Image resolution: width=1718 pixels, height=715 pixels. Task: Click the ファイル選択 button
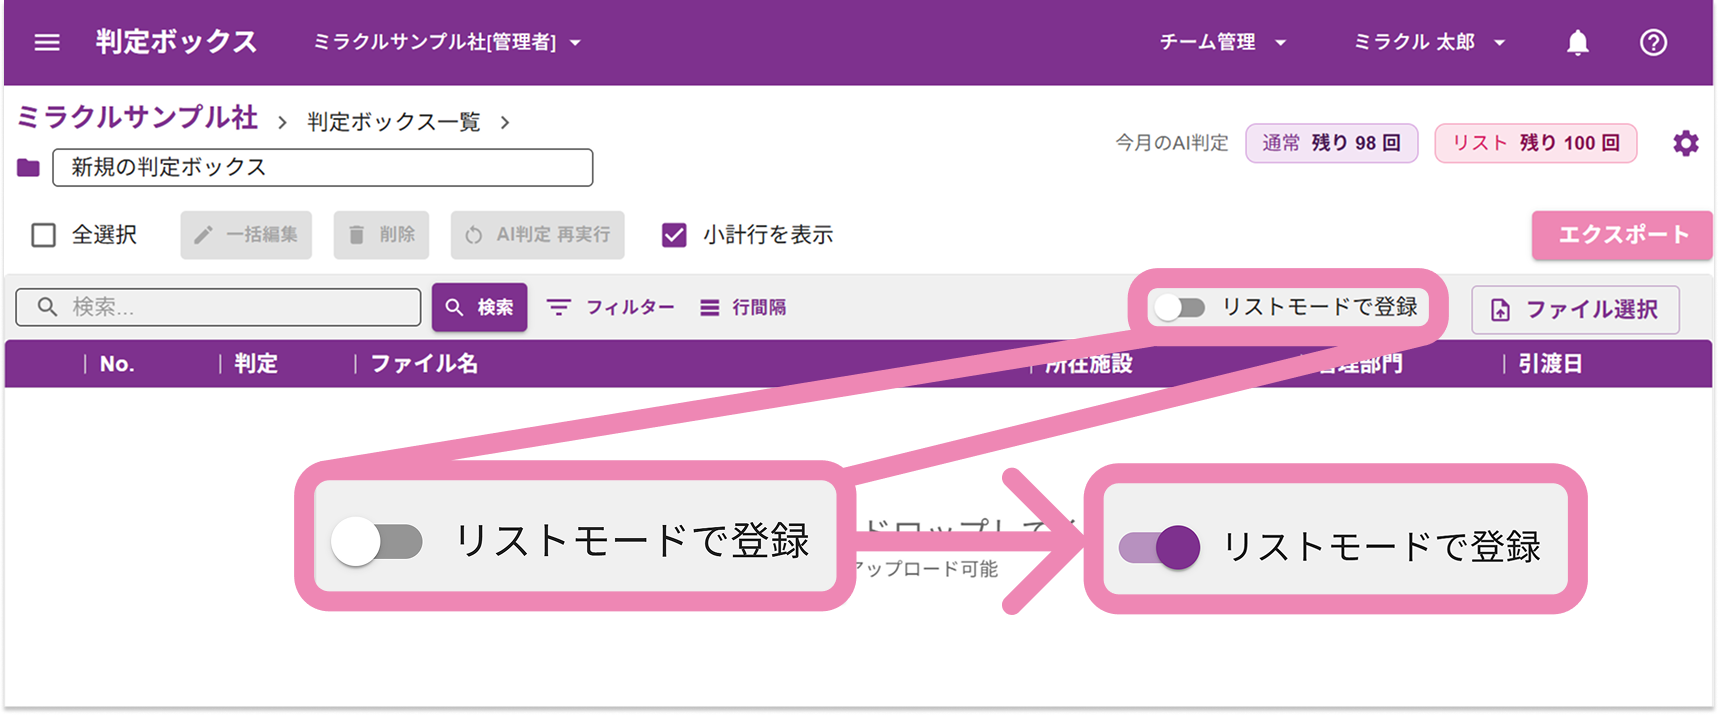click(x=1575, y=309)
